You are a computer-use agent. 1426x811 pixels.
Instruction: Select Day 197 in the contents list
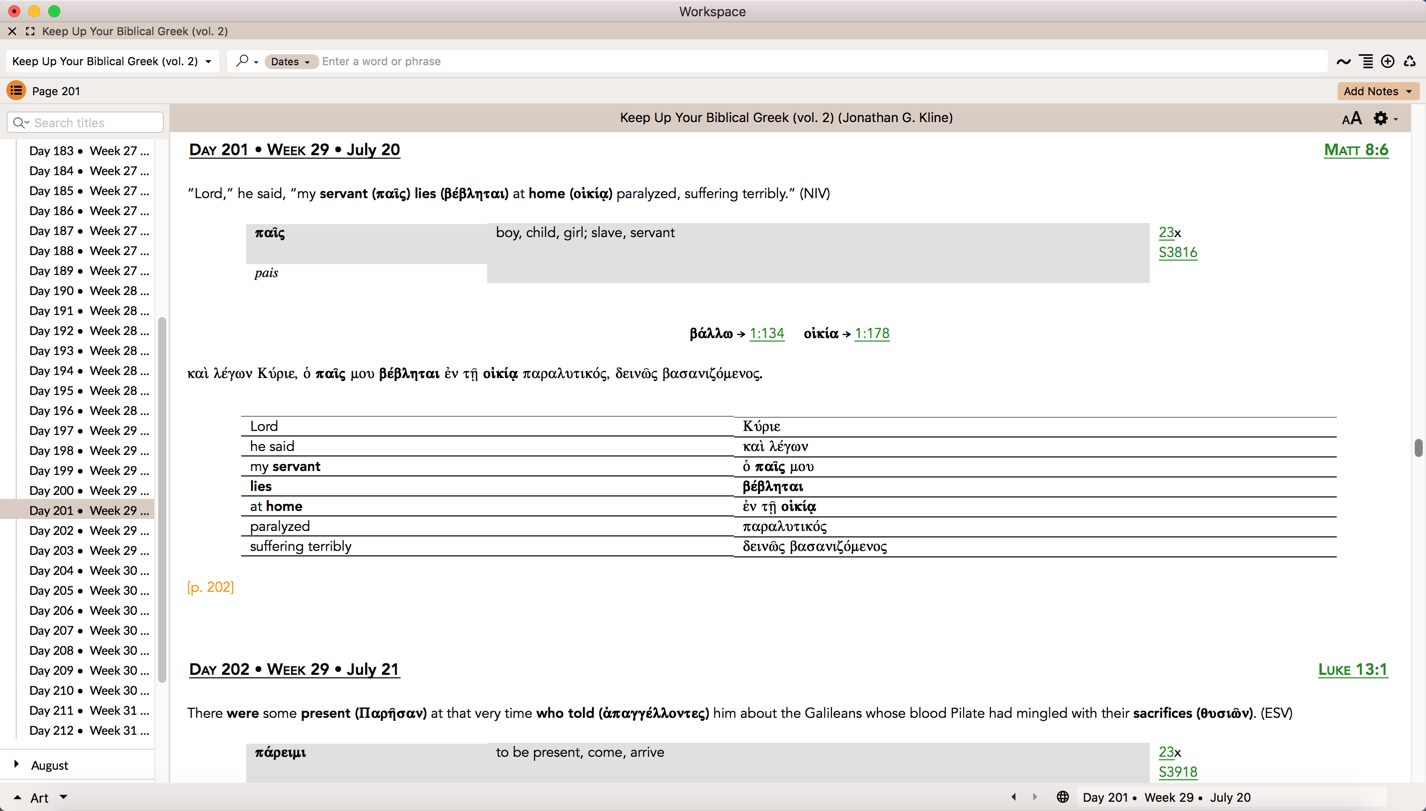click(89, 431)
